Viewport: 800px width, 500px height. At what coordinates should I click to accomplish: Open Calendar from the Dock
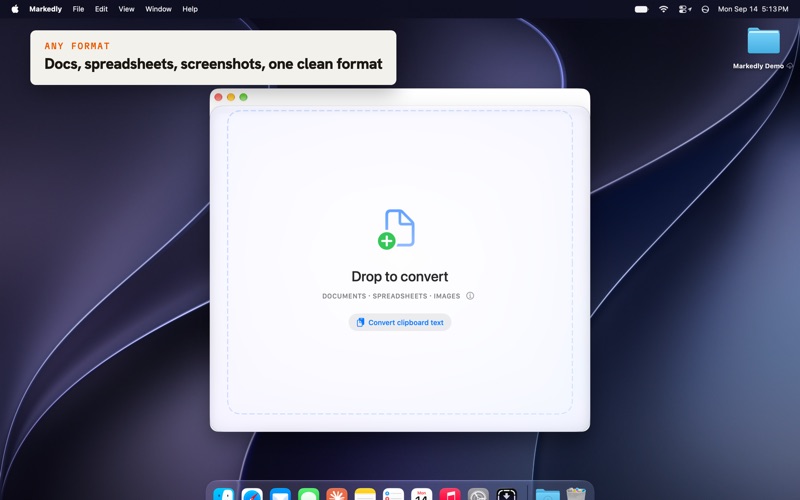421,494
